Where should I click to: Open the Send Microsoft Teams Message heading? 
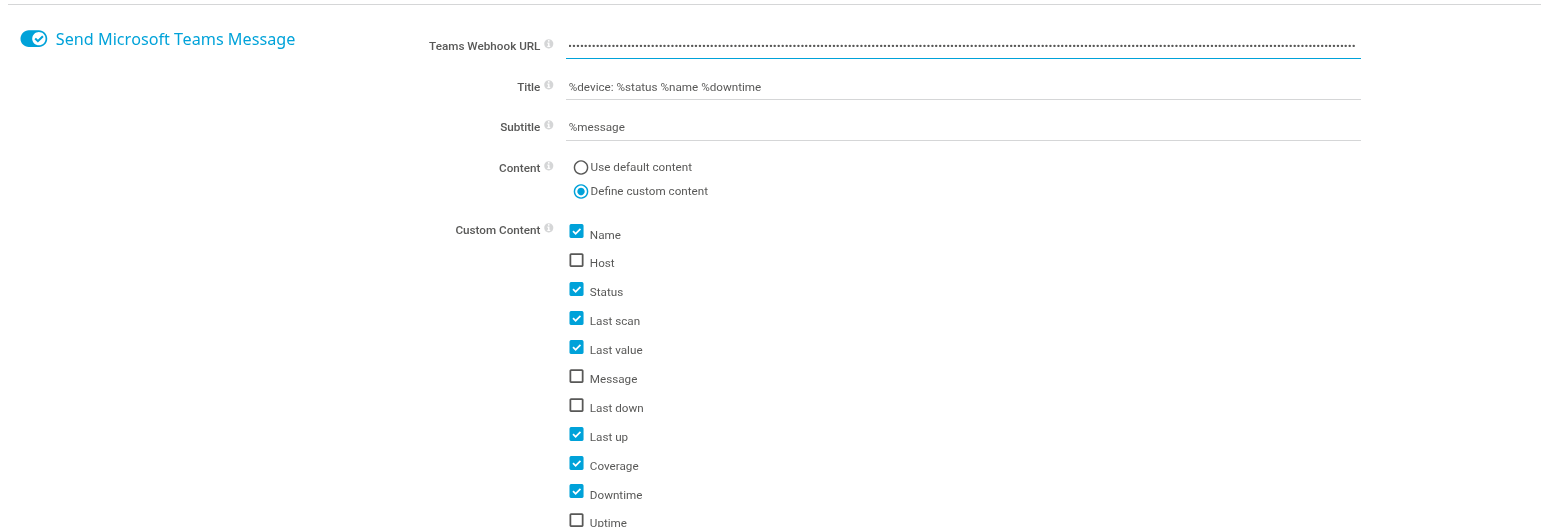tap(175, 39)
